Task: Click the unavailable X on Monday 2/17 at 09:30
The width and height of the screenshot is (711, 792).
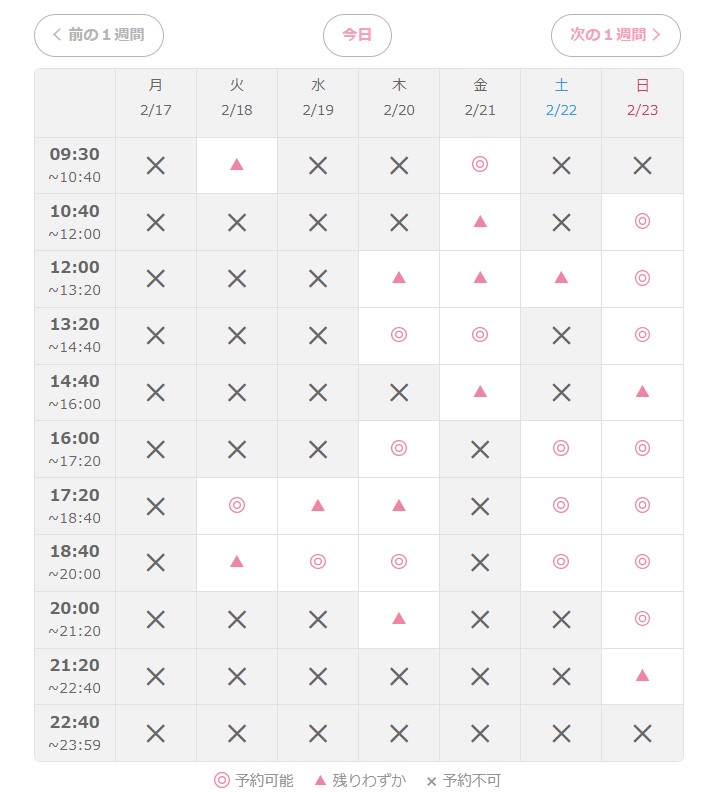Action: coord(156,165)
